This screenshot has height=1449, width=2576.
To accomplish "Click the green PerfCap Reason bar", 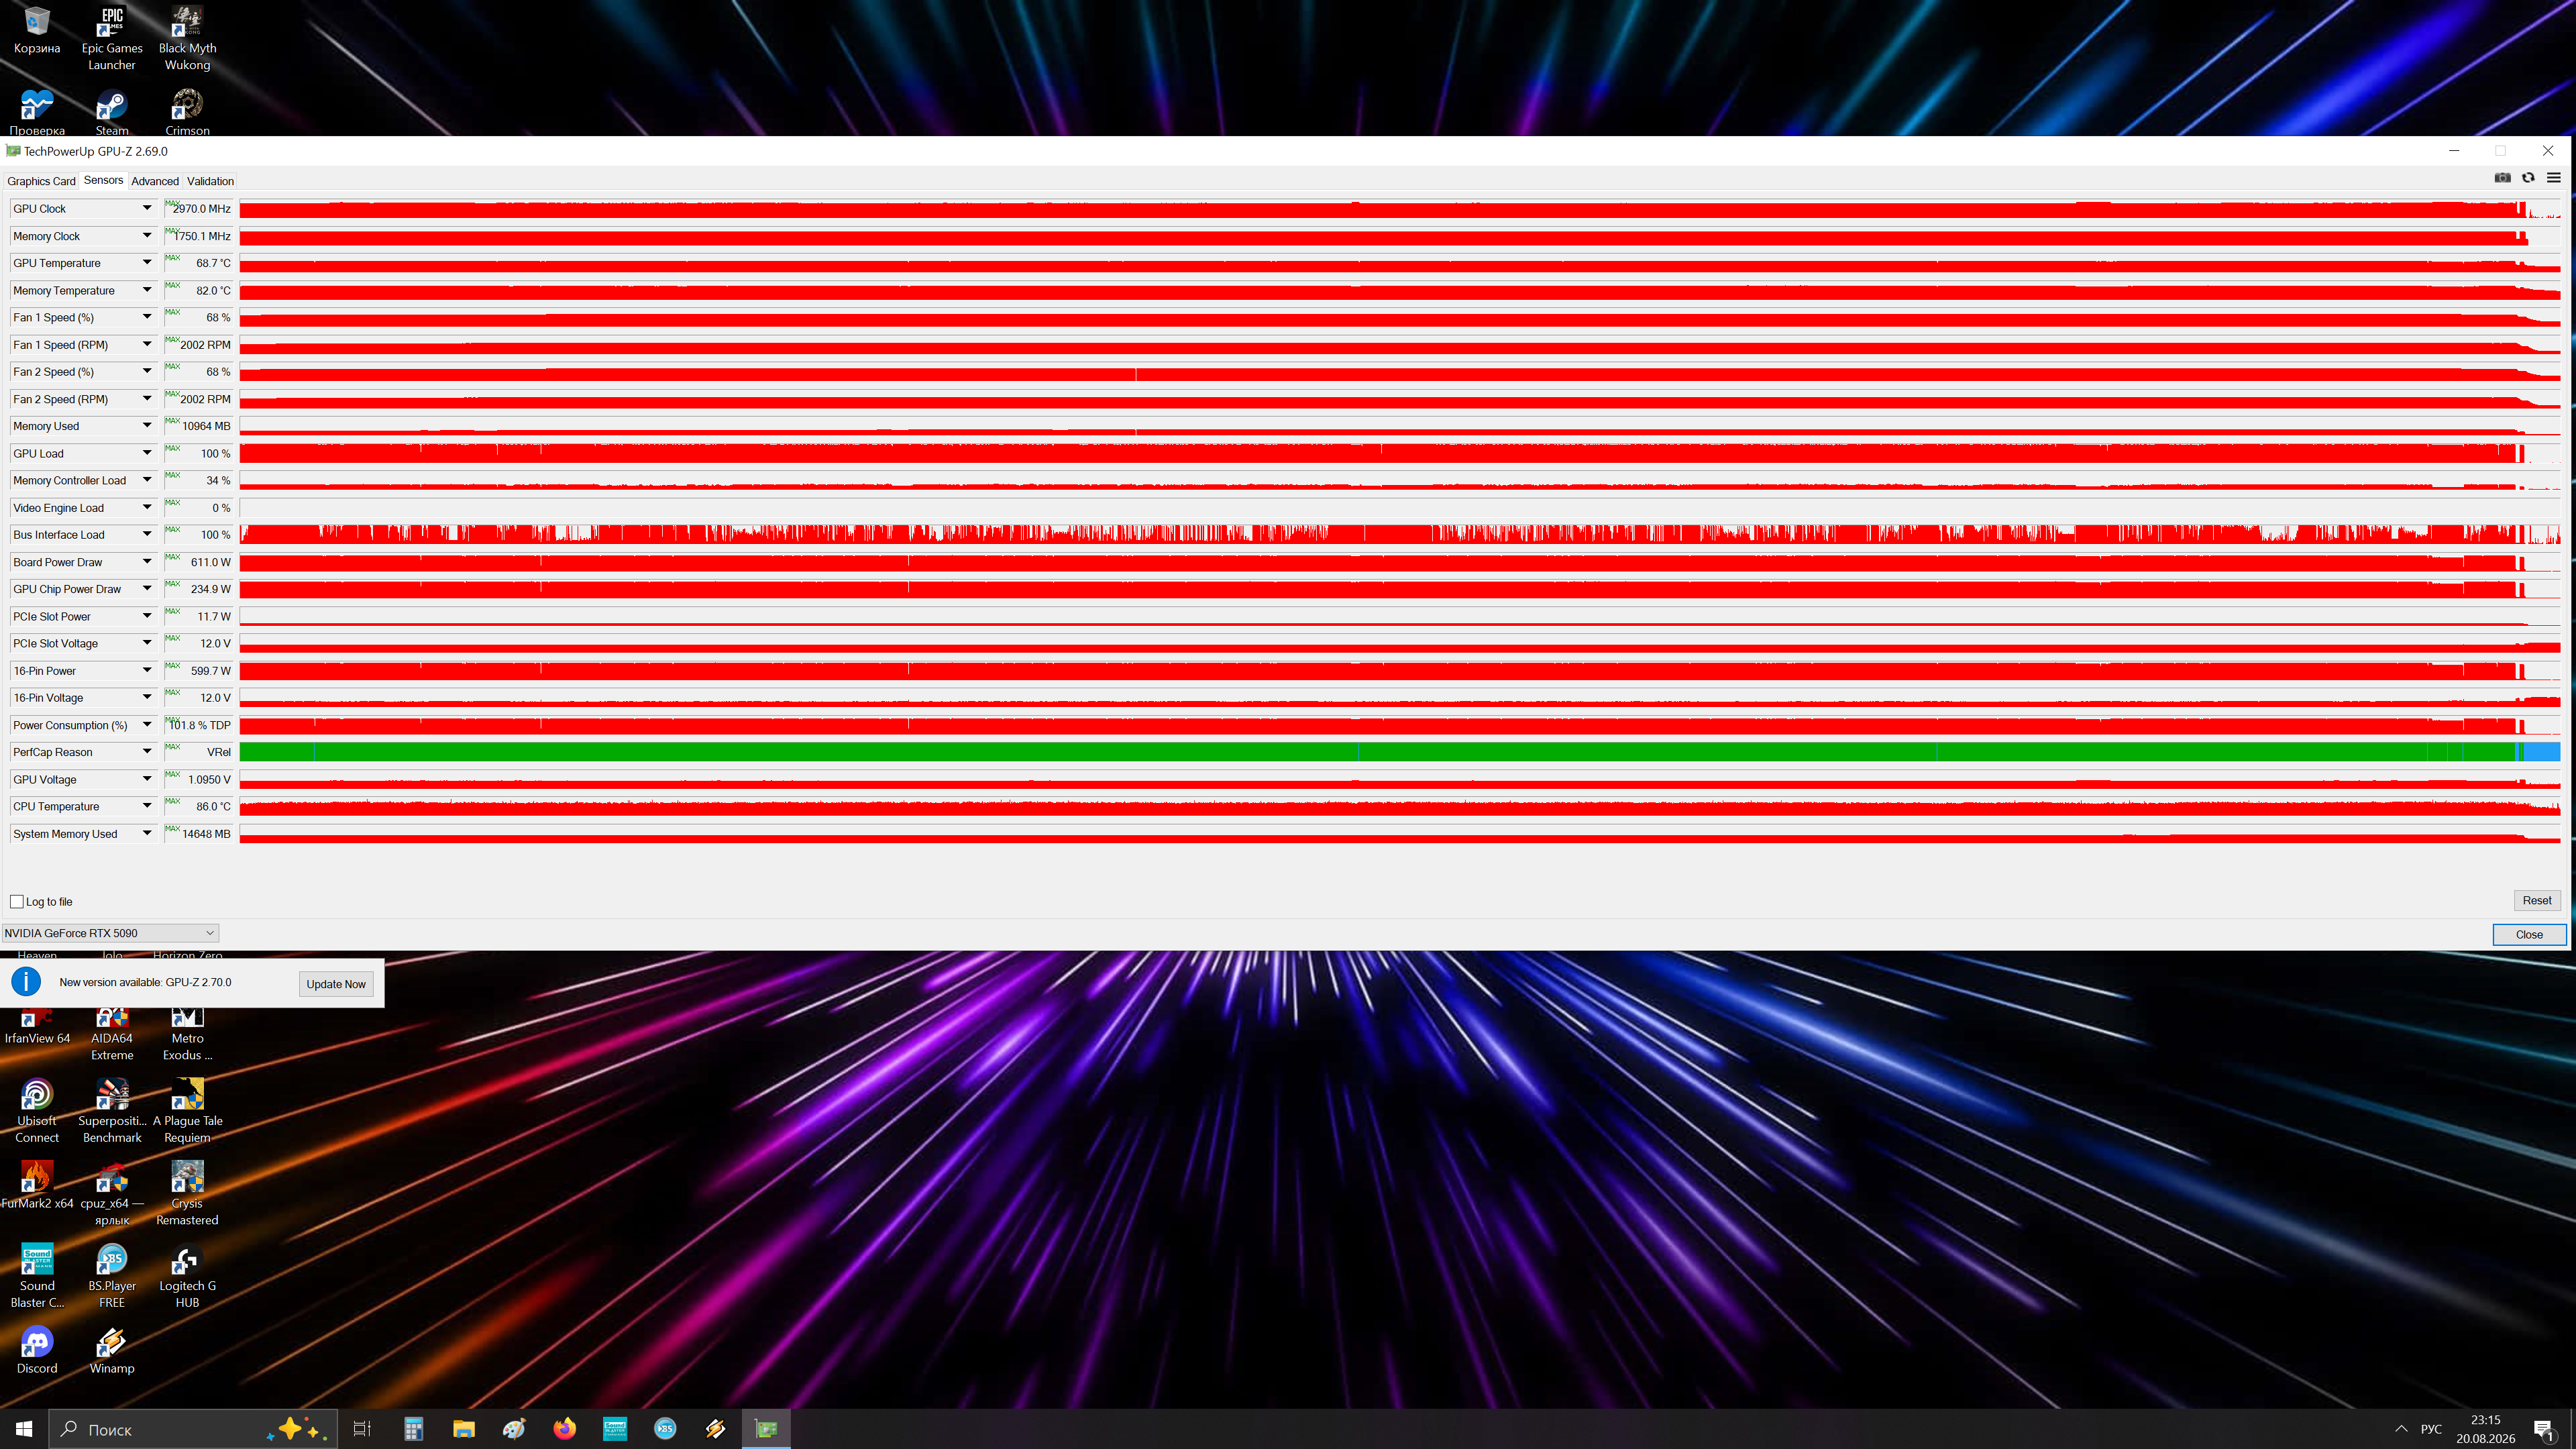I will (1399, 752).
